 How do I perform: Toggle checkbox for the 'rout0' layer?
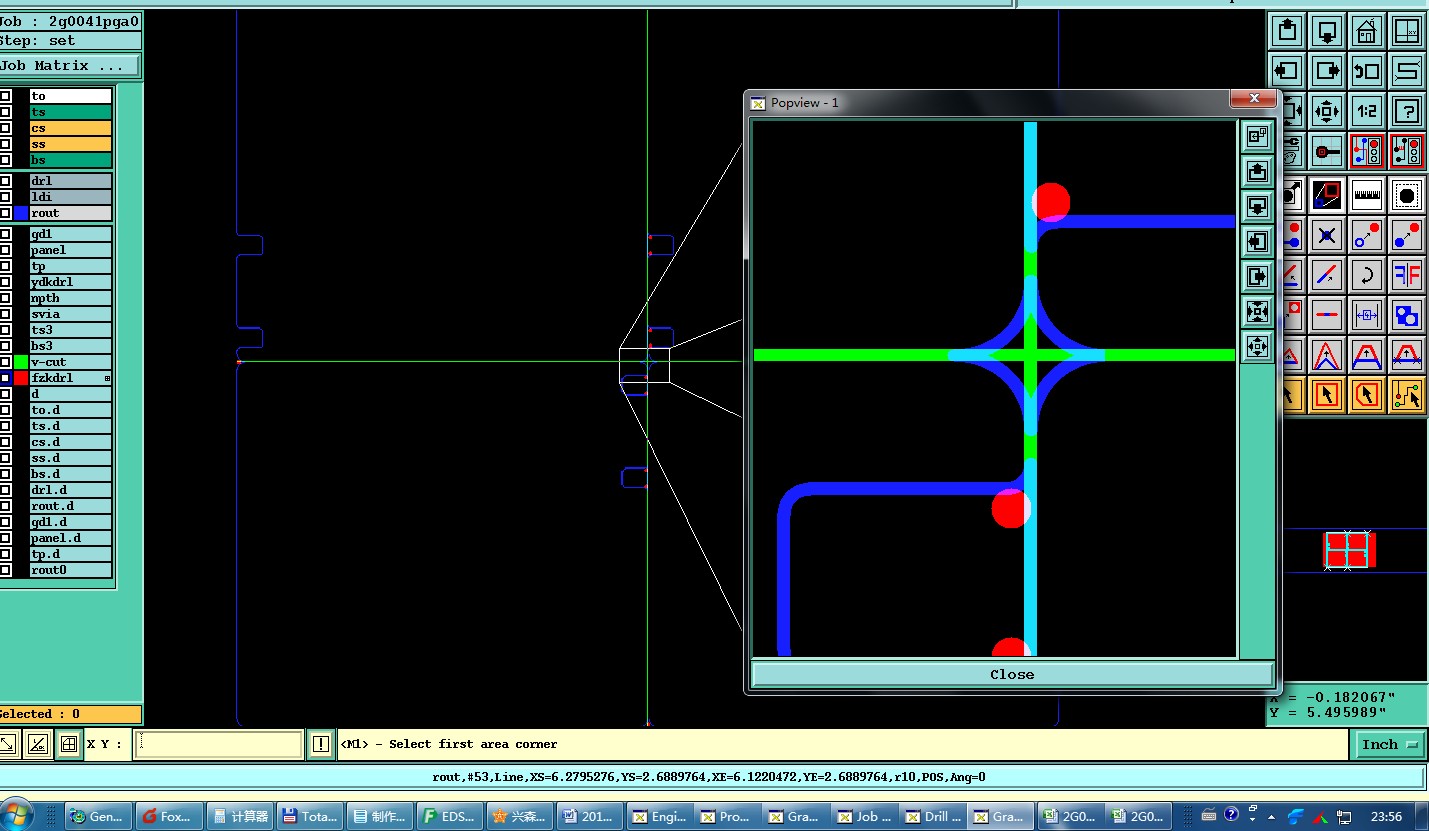click(5, 570)
